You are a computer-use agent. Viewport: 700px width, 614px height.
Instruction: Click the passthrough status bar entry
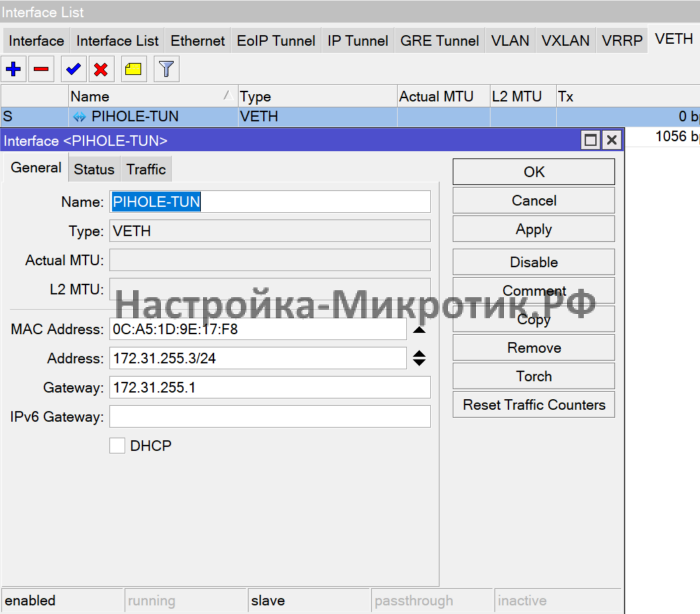(432, 601)
